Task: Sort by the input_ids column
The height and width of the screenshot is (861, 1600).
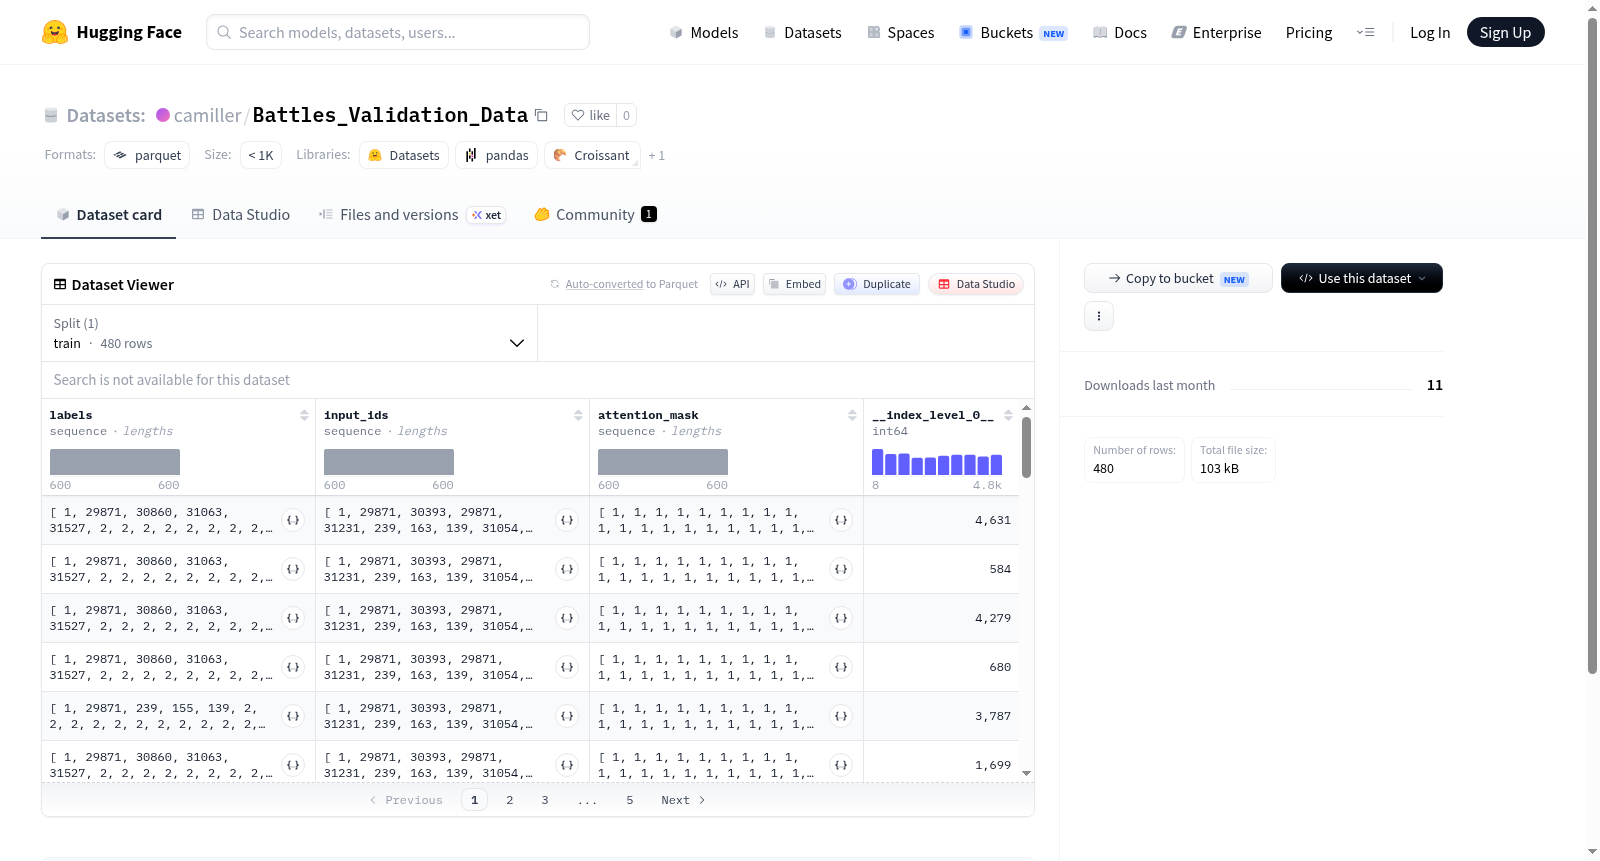Action: [578, 415]
